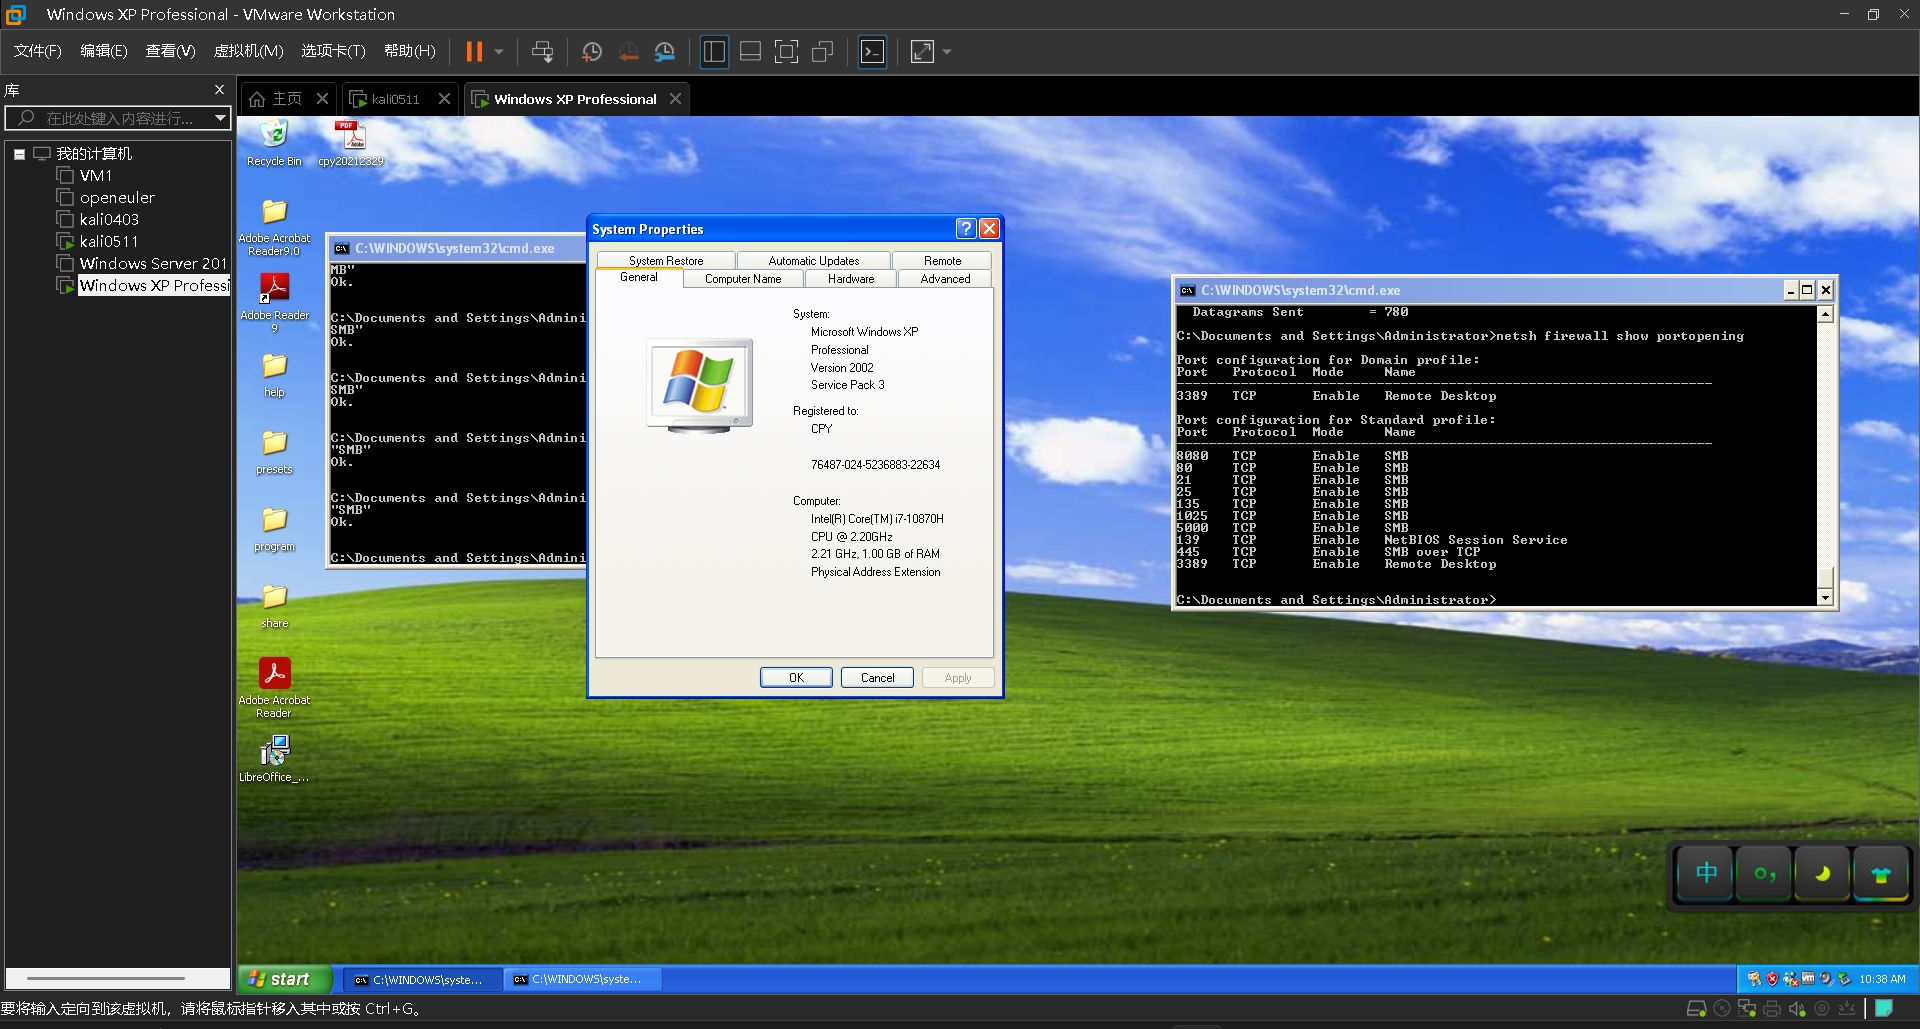The image size is (1920, 1029).
Task: Click the System Properties help question button
Action: (x=965, y=229)
